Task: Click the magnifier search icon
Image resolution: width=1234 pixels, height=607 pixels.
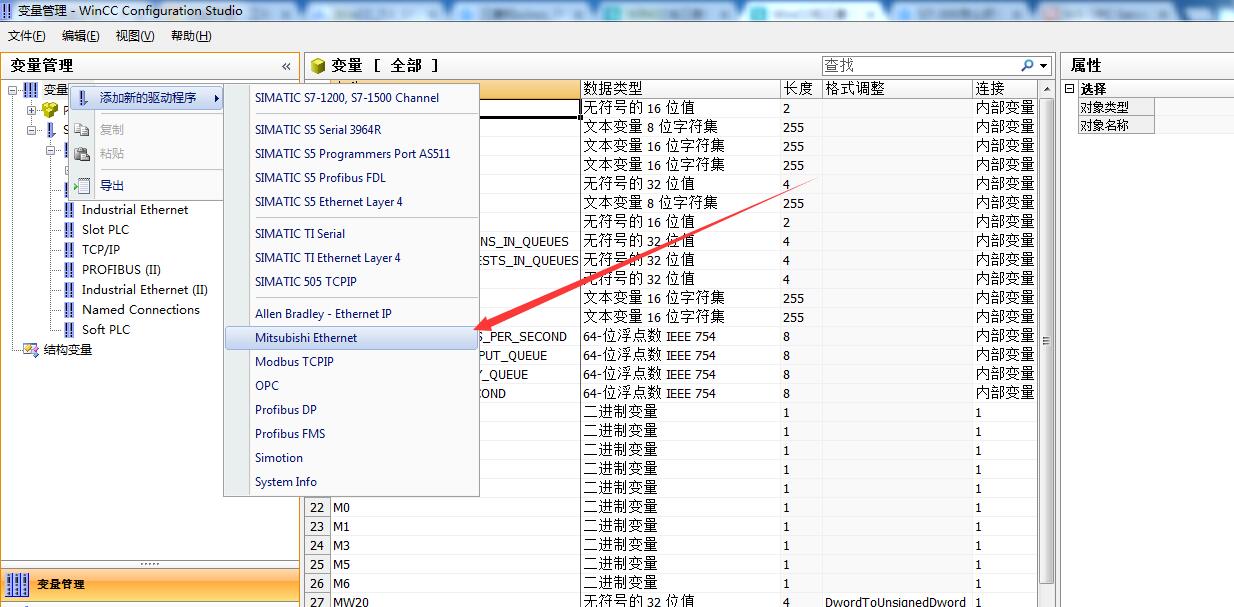Action: pyautogui.click(x=1027, y=65)
